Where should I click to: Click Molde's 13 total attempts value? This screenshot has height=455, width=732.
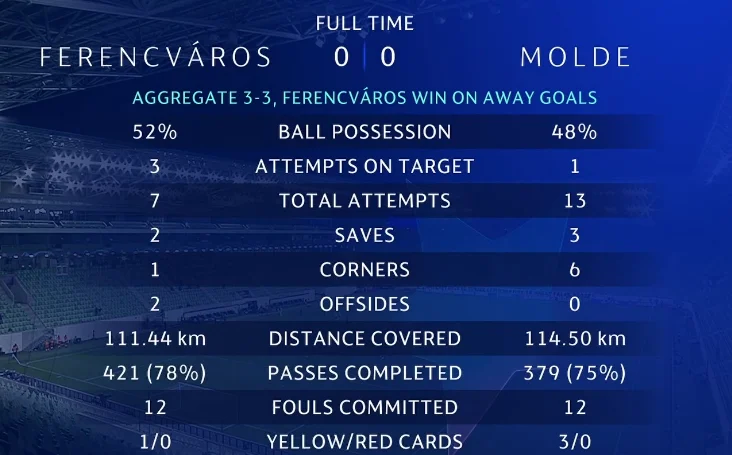[575, 201]
